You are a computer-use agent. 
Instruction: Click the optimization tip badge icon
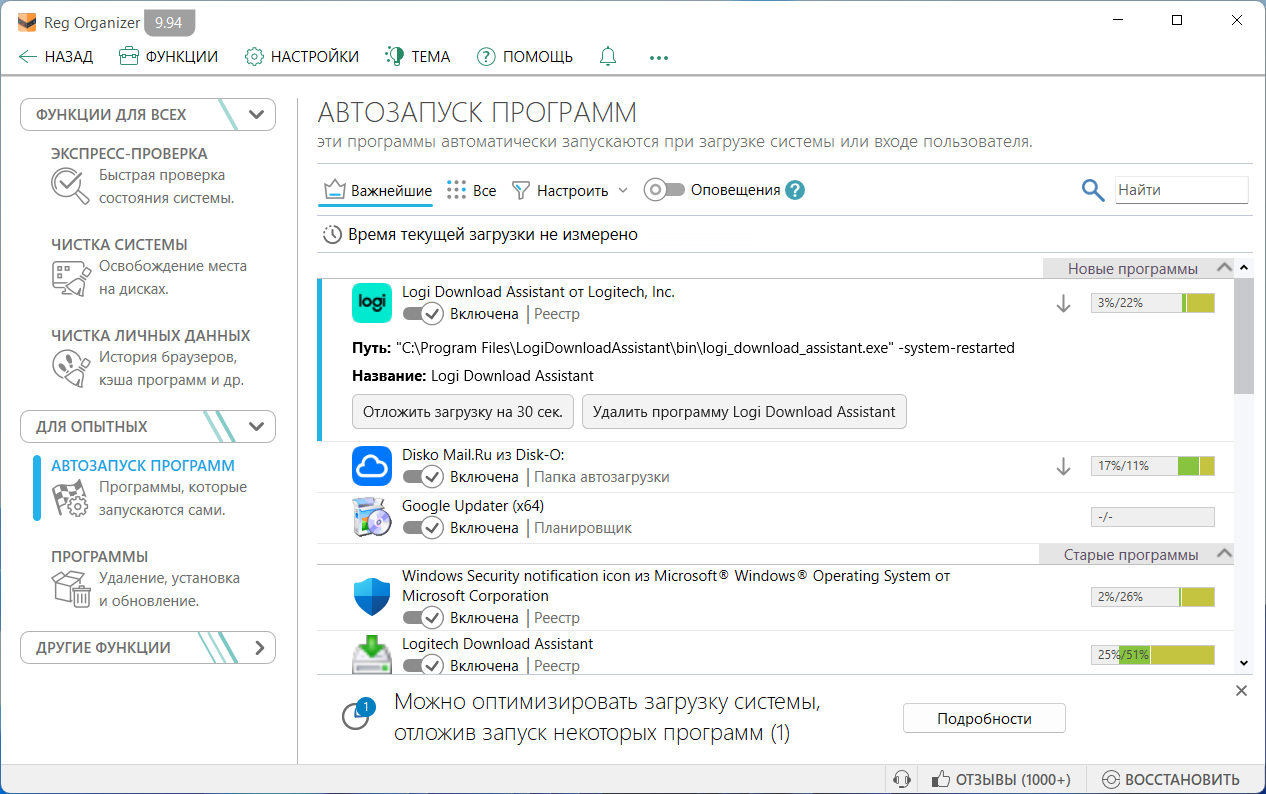click(356, 713)
